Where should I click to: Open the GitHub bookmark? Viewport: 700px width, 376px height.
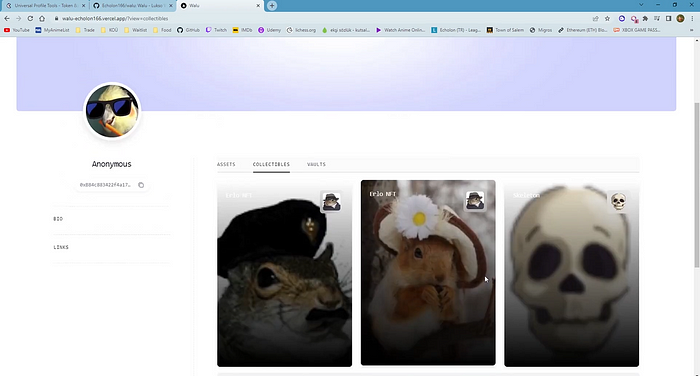[188, 30]
